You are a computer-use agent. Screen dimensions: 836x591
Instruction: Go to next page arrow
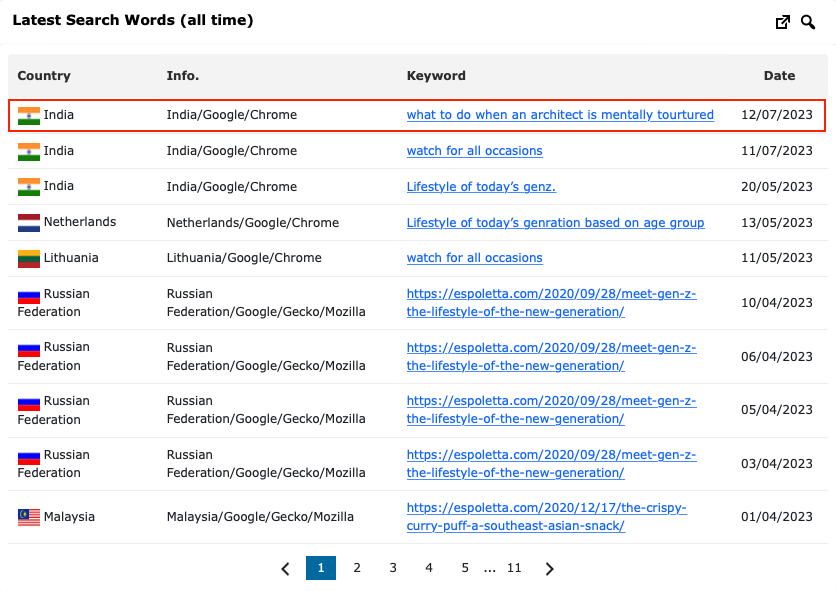click(550, 569)
